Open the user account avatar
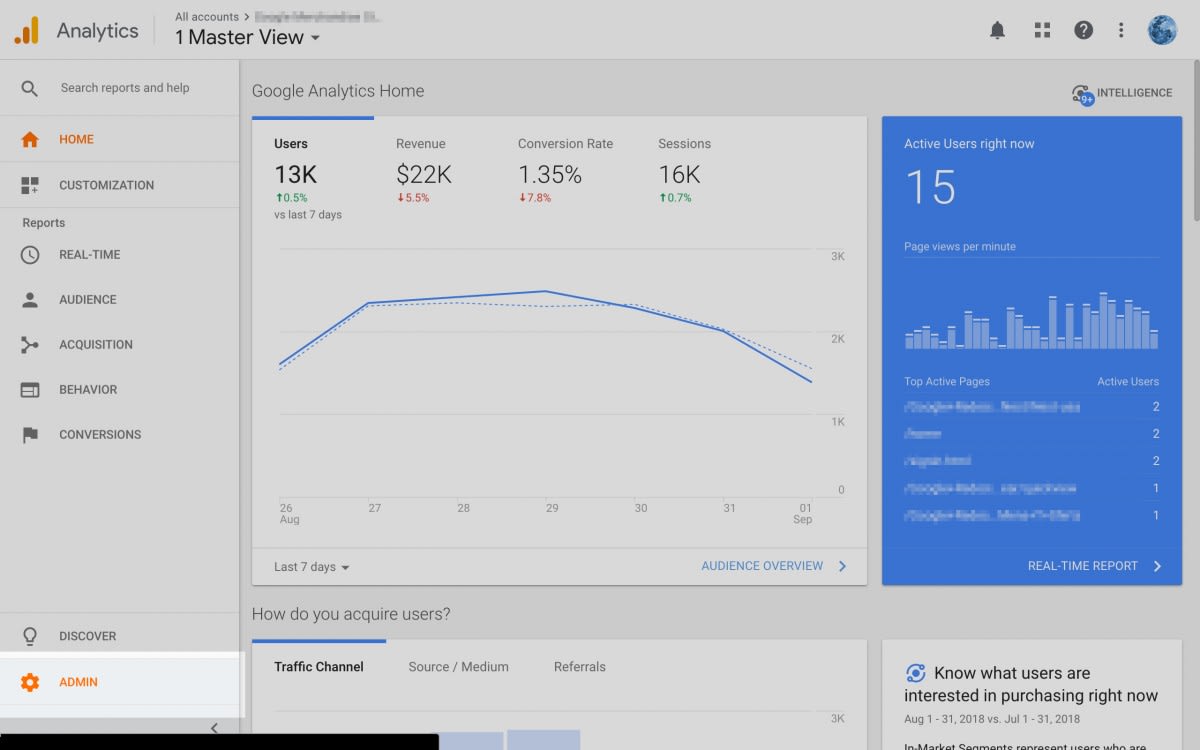This screenshot has width=1200, height=750. pyautogui.click(x=1162, y=30)
